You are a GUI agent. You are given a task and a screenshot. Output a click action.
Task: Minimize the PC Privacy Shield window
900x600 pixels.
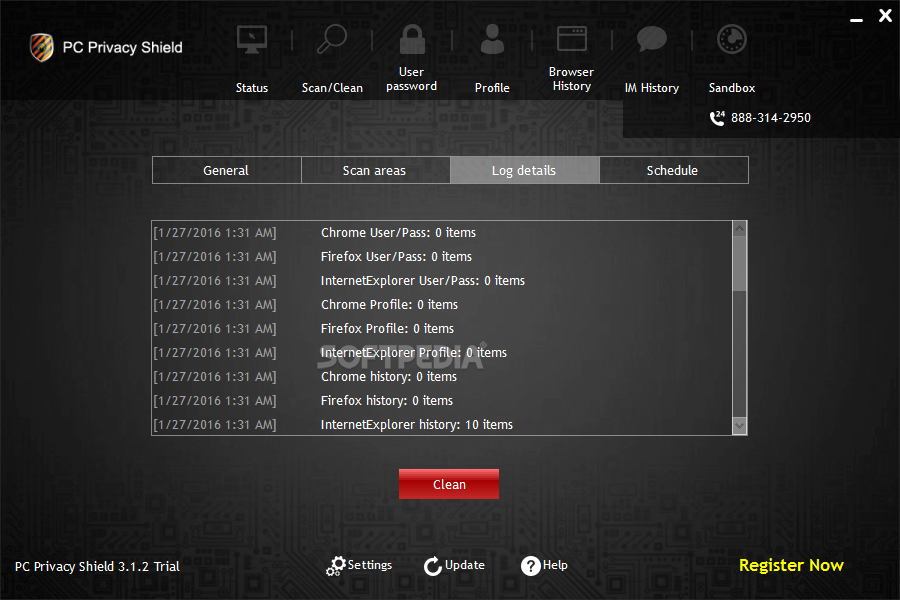click(x=856, y=20)
